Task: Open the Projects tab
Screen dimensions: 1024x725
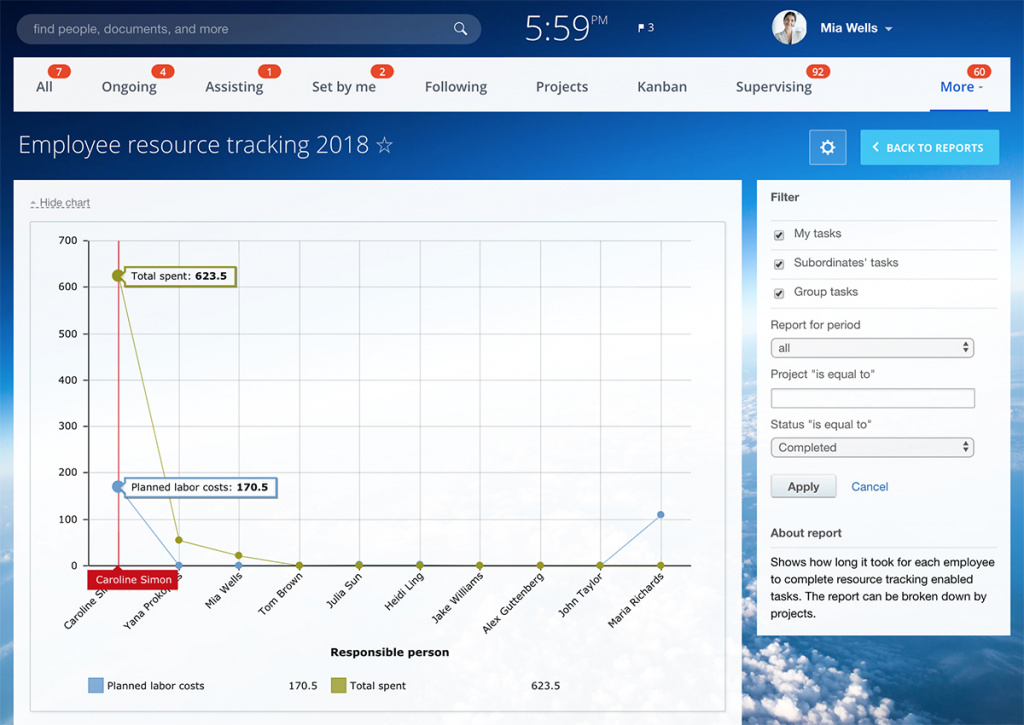Action: pos(561,87)
